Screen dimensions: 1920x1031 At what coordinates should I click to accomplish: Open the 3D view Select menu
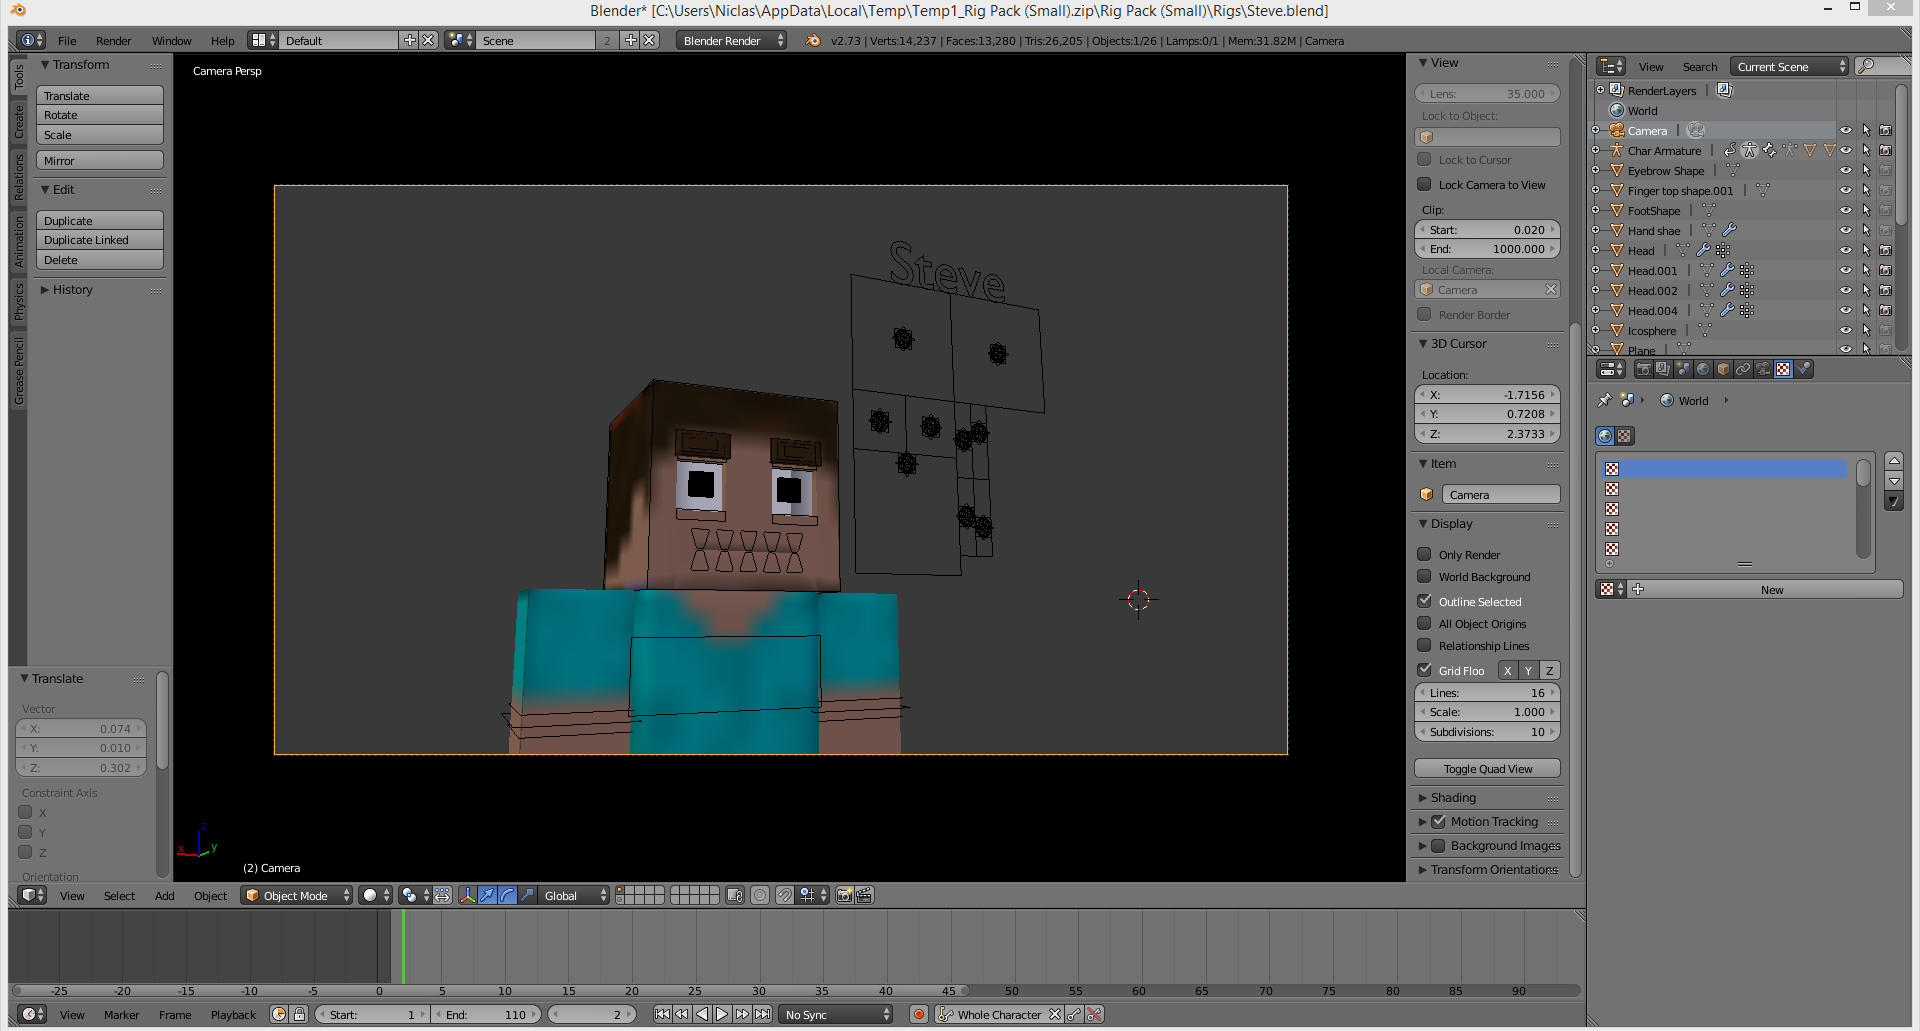pos(119,895)
